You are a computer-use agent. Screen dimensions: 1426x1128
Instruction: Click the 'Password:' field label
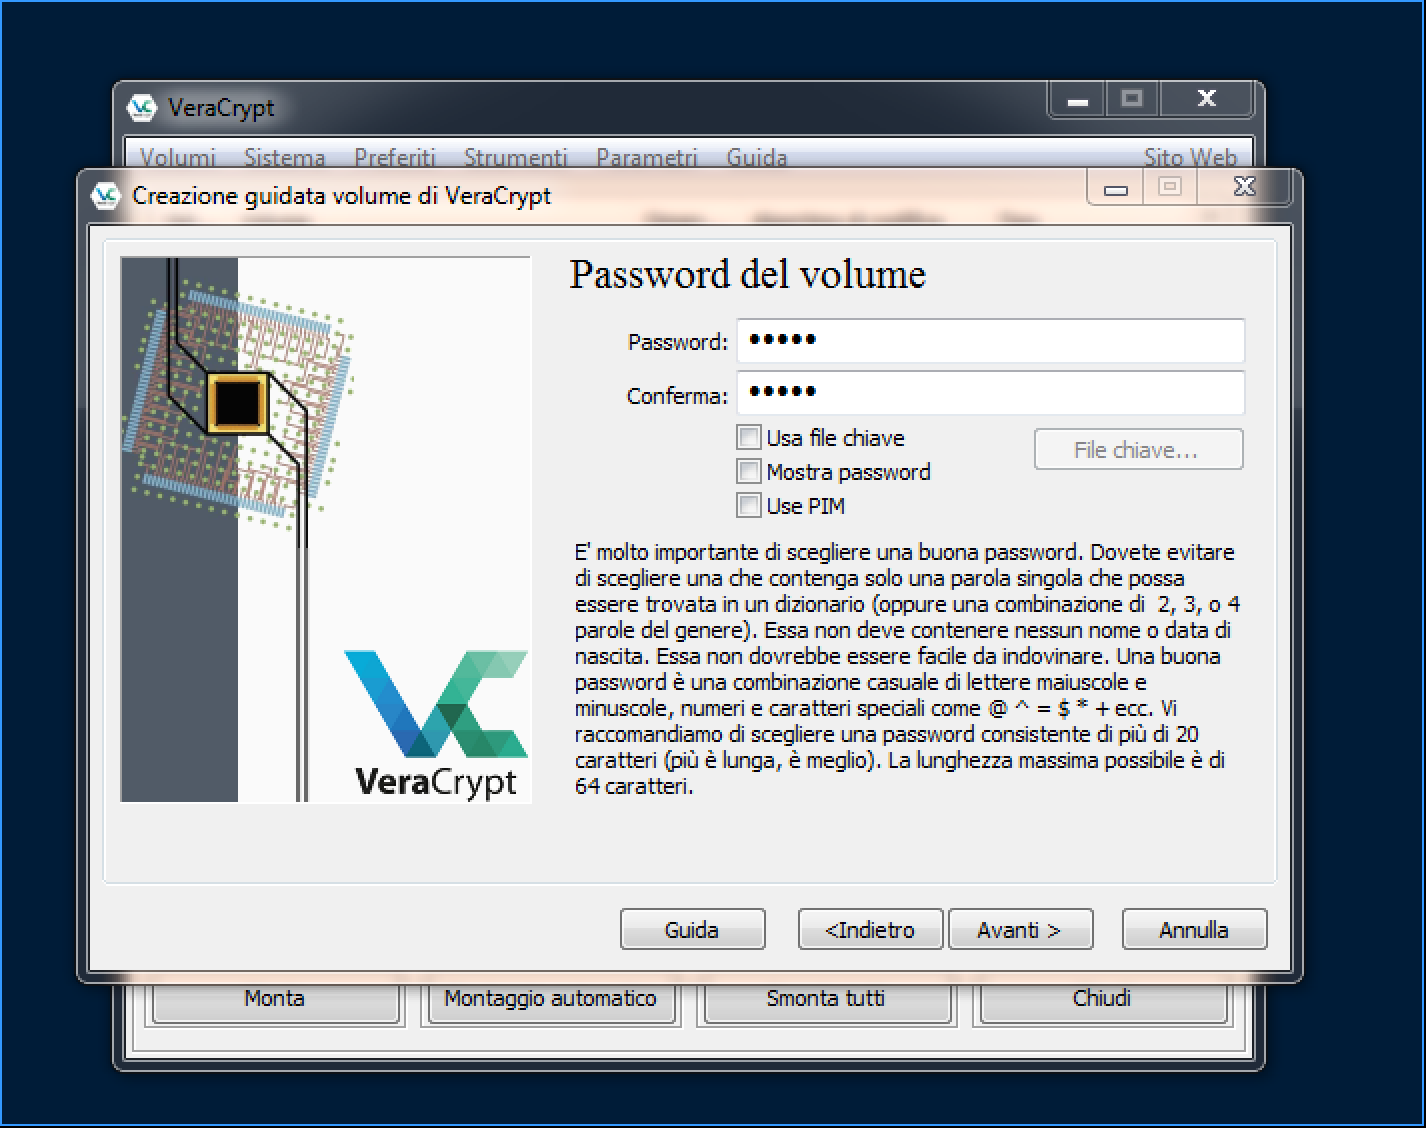pos(678,342)
